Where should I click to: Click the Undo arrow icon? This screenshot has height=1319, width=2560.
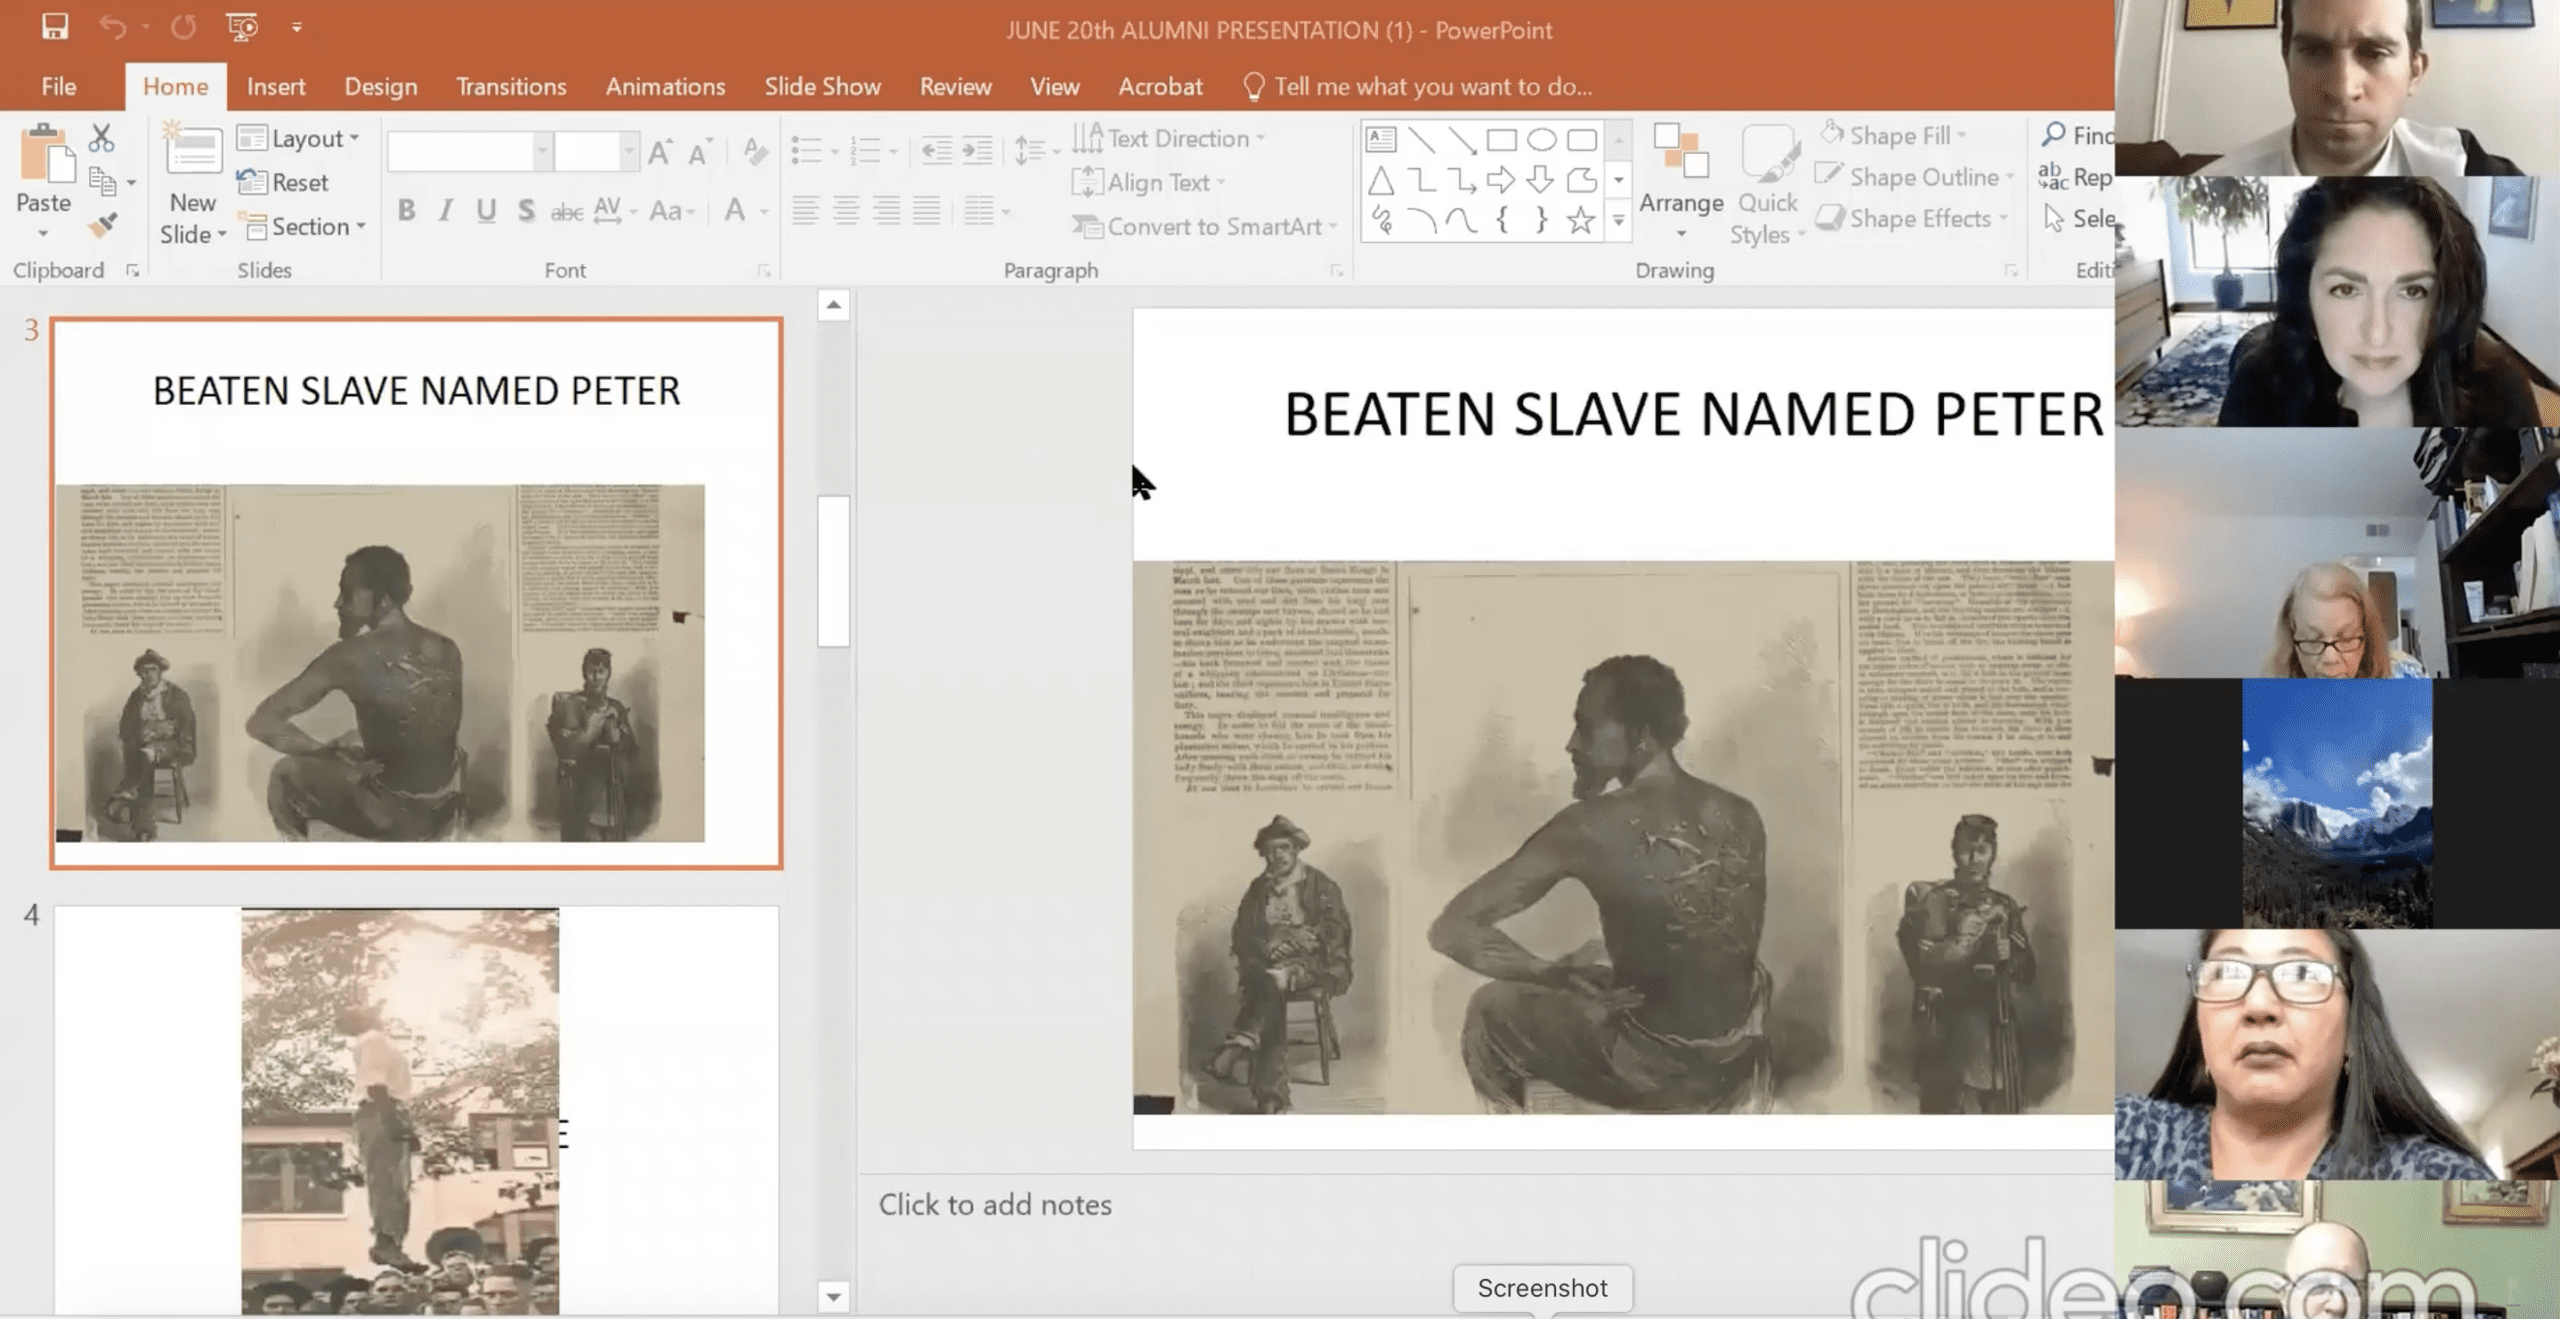click(112, 27)
